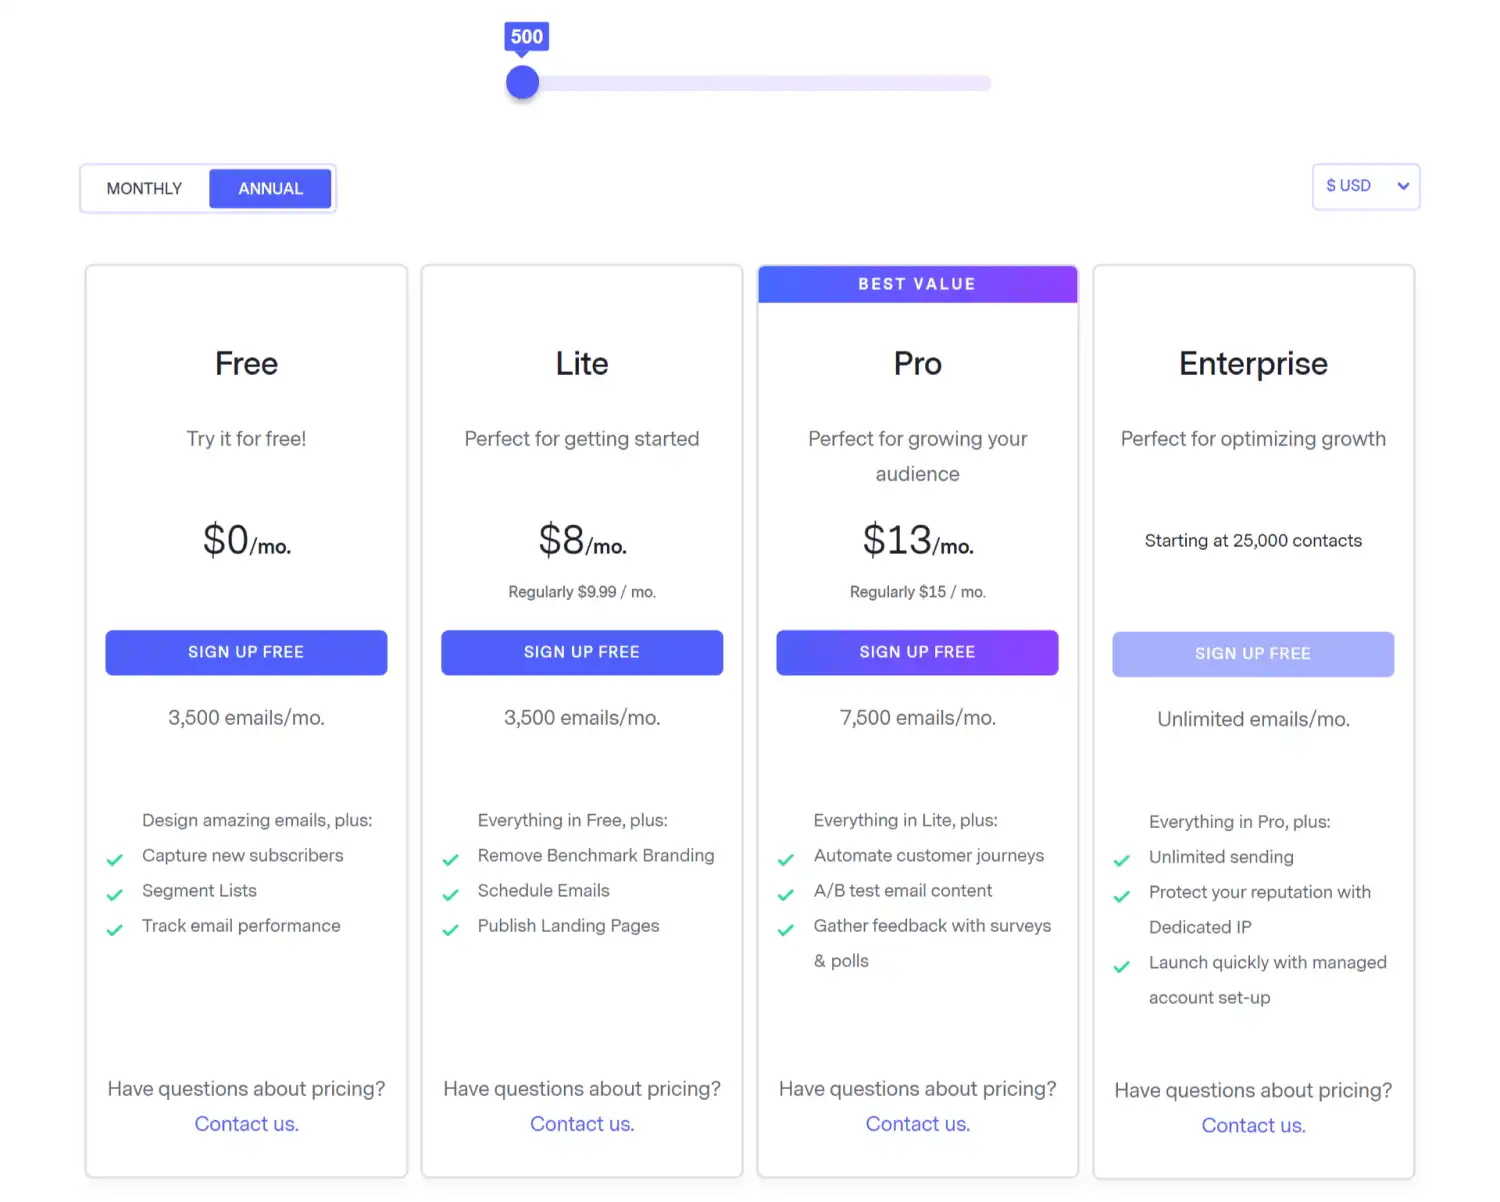Viewport: 1500px width, 1202px height.
Task: Follow Contact us link in Enterprise card
Action: tap(1253, 1126)
